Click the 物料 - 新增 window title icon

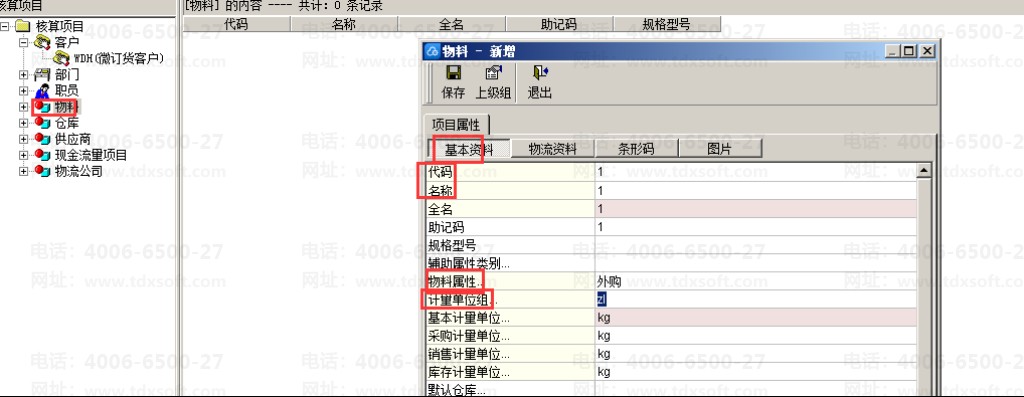432,51
